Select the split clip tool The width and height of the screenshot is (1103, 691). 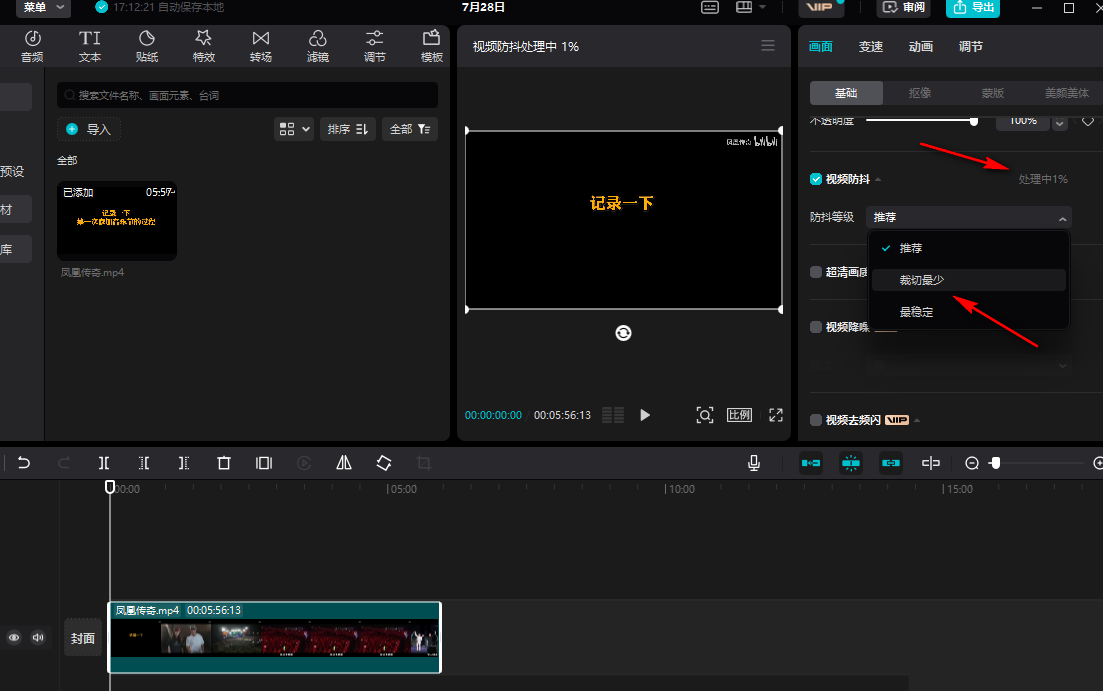tap(104, 463)
